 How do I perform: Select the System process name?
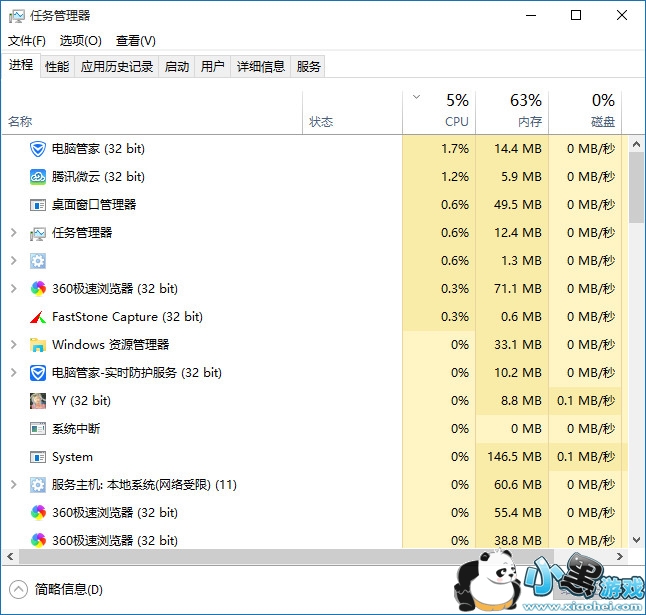tap(72, 457)
